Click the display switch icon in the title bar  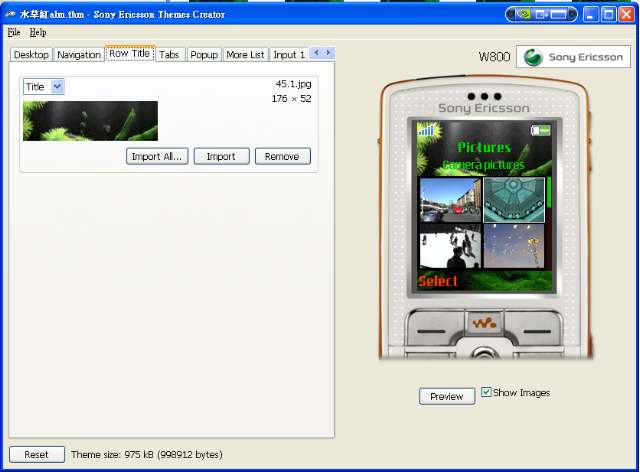coord(542,15)
